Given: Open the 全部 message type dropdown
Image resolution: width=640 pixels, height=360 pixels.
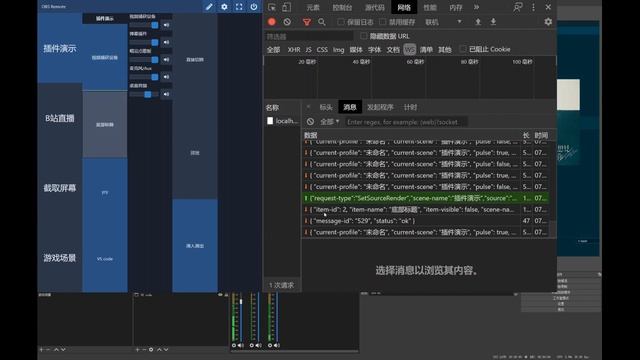Looking at the screenshot, I should click(329, 122).
